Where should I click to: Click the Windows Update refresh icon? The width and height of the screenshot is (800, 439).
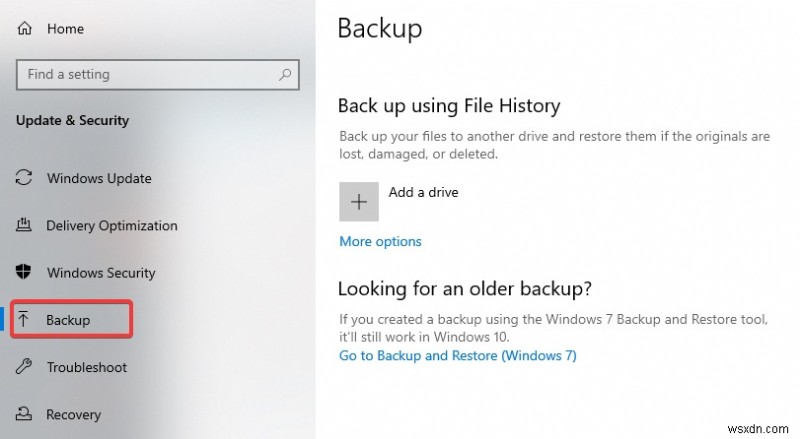(x=25, y=179)
